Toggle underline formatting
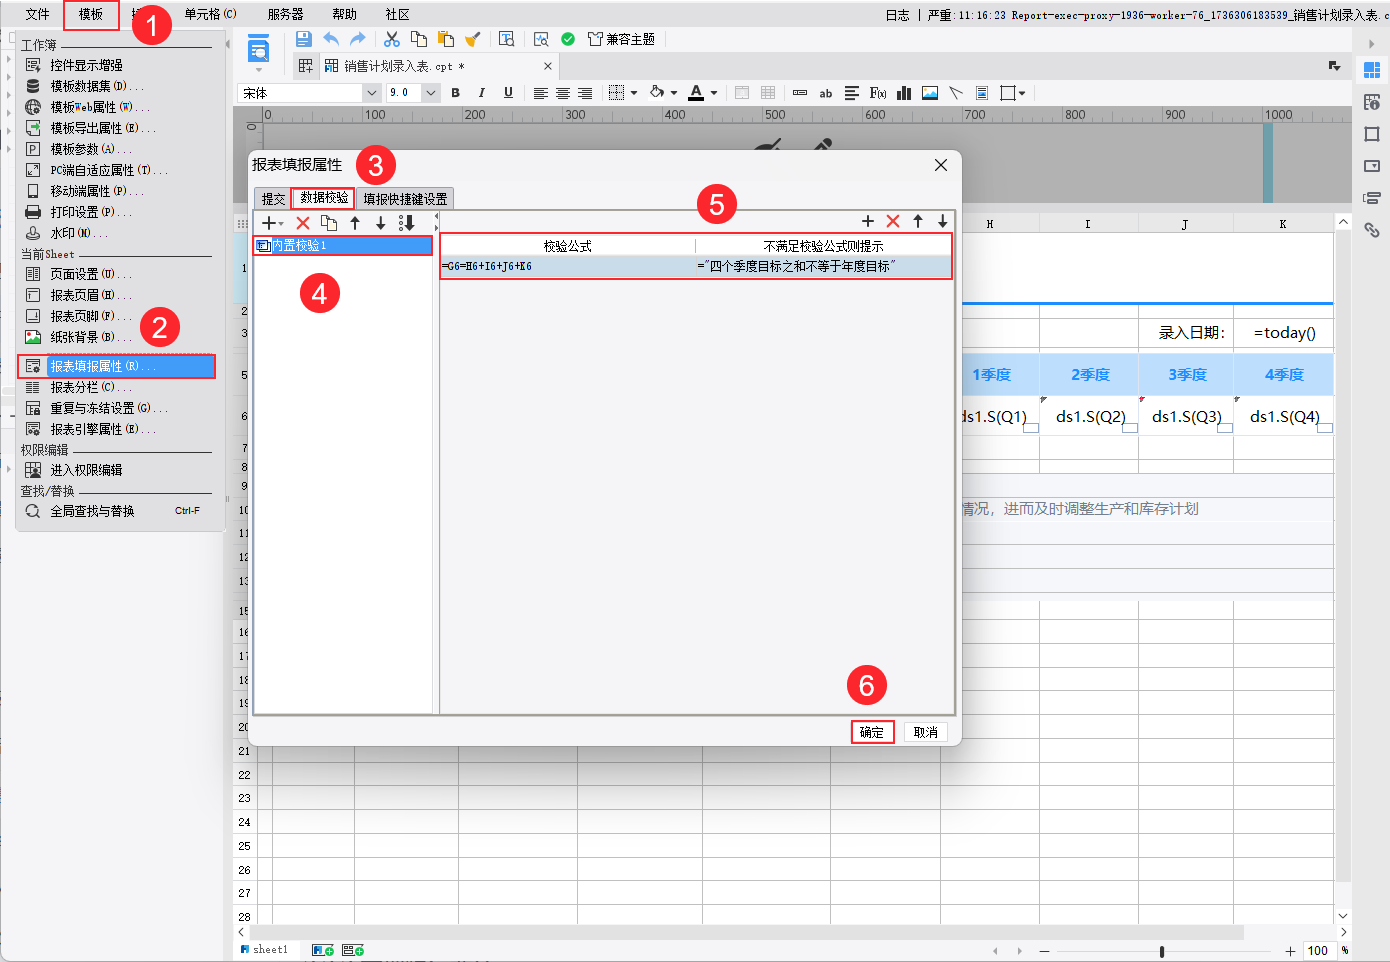The width and height of the screenshot is (1390, 962). pyautogui.click(x=508, y=93)
